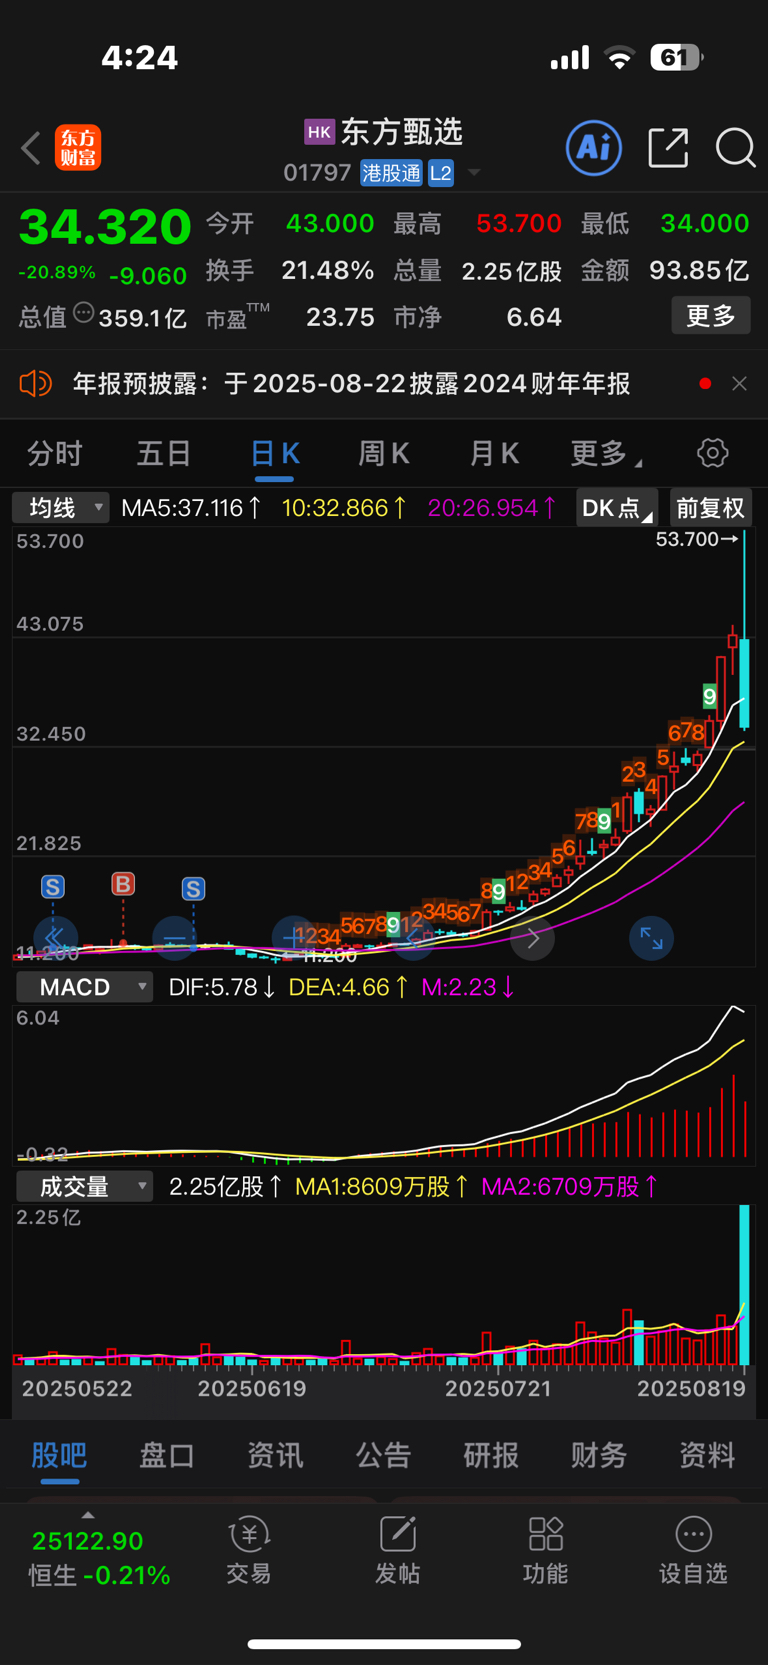
Task: Tap the back arrow icon
Action: (x=31, y=148)
